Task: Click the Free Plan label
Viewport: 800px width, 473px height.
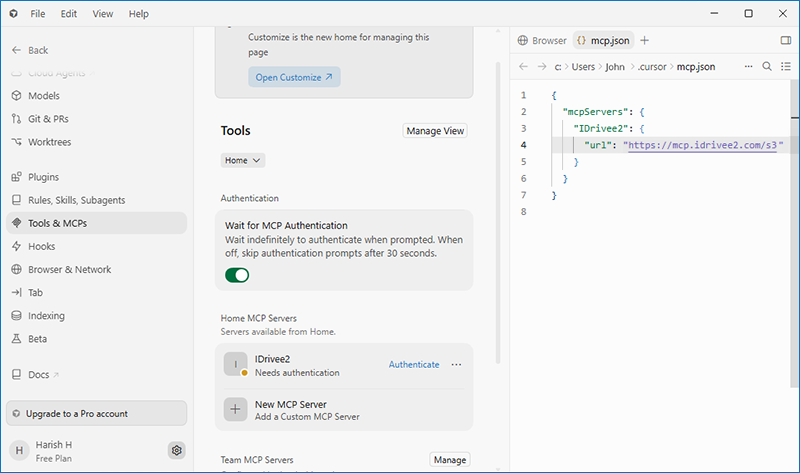Action: [x=54, y=459]
